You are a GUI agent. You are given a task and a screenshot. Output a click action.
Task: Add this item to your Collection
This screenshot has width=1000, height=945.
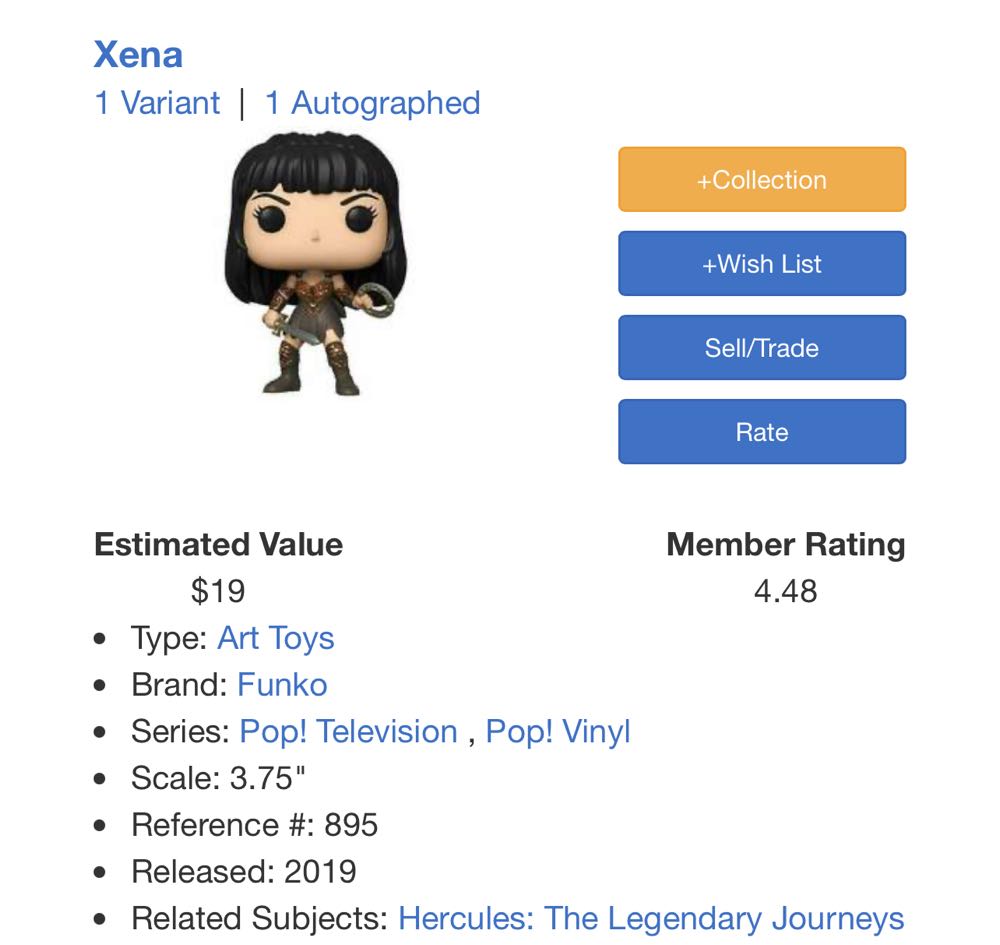tap(762, 179)
